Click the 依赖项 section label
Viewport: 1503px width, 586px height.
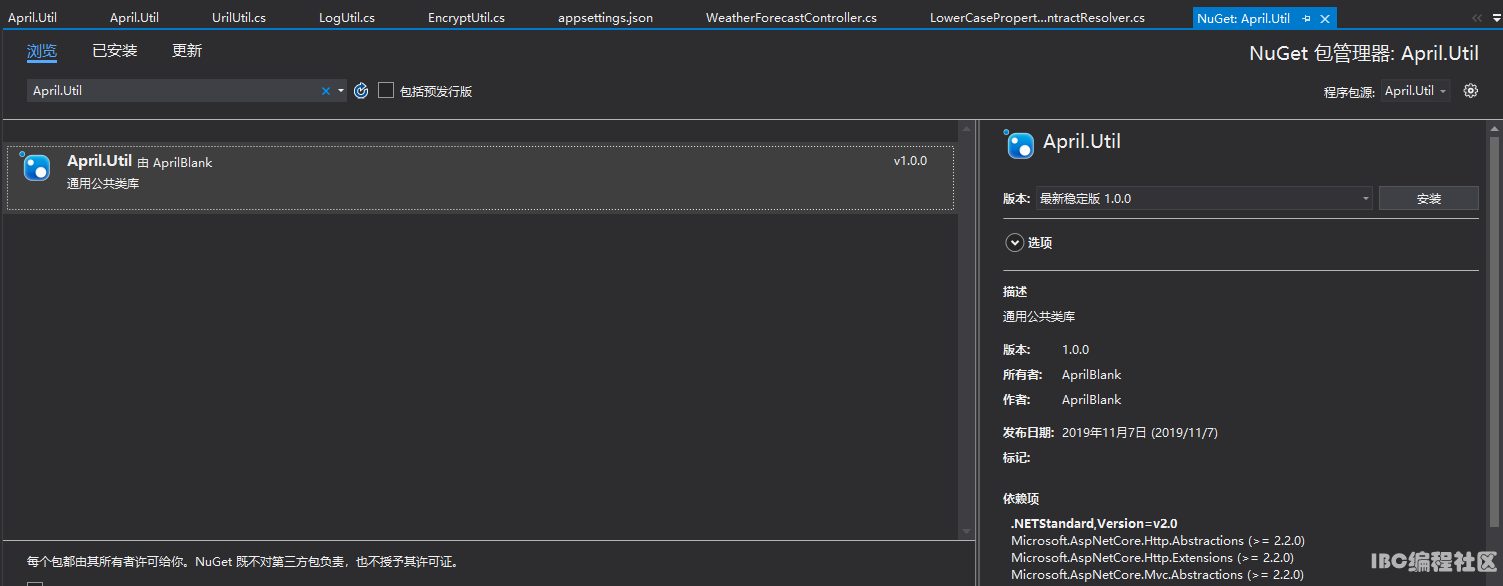coord(1021,499)
